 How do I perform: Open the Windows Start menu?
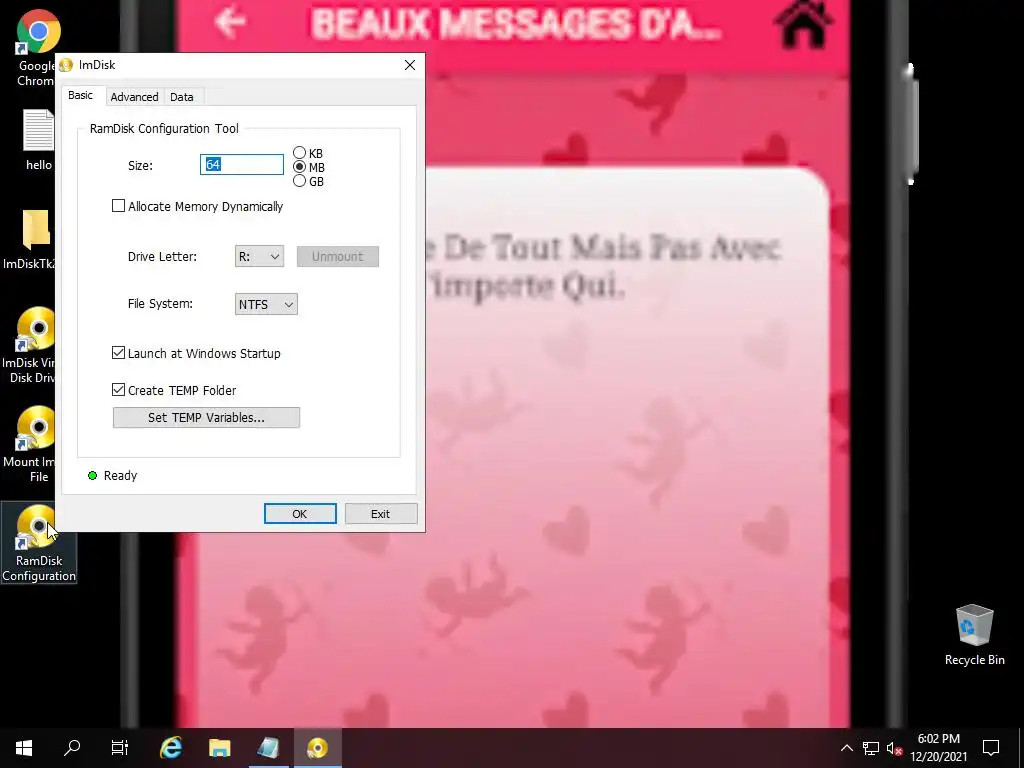(24, 748)
